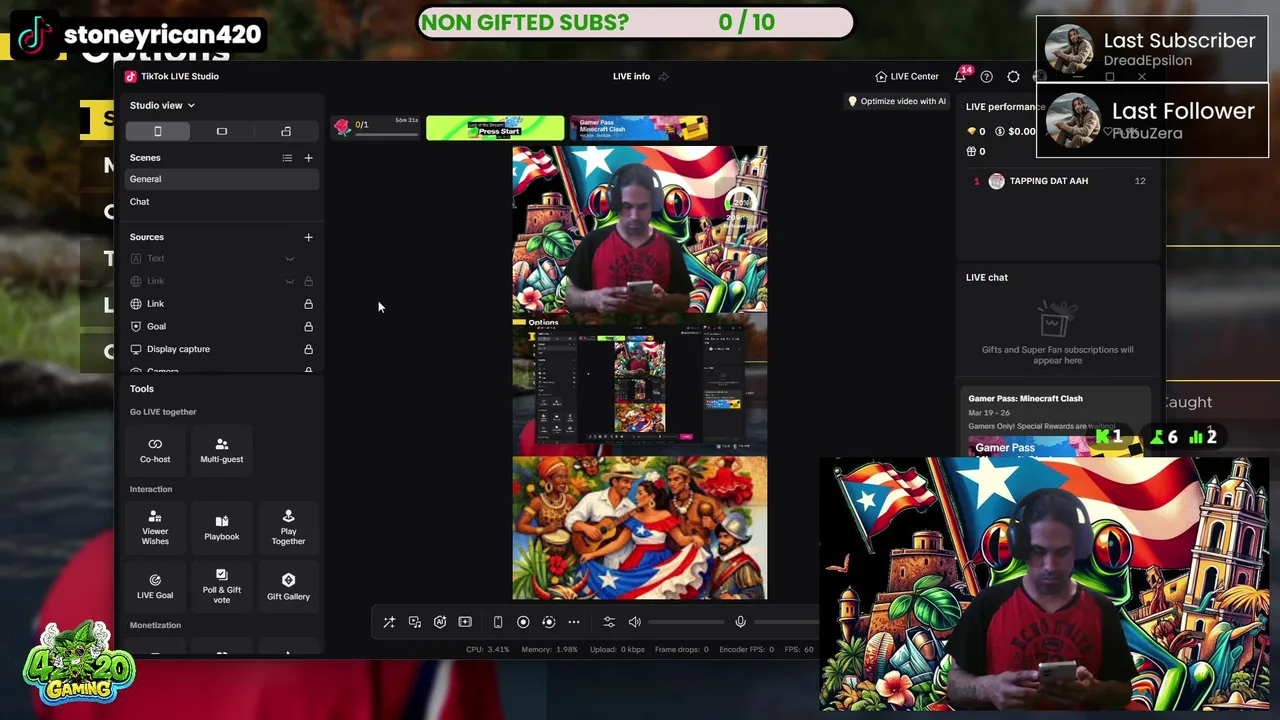Open the Gift Gallery tool

point(288,586)
